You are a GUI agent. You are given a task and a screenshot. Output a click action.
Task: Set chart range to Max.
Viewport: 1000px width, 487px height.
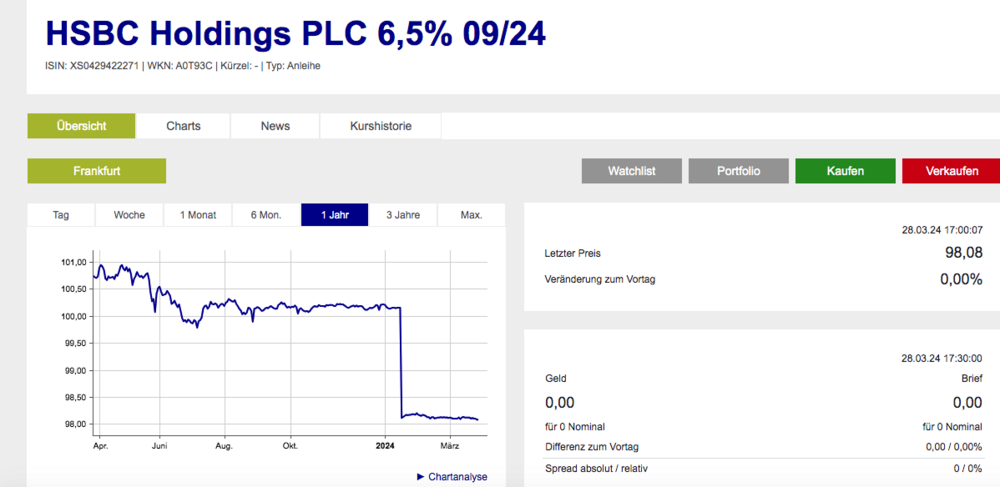click(471, 215)
